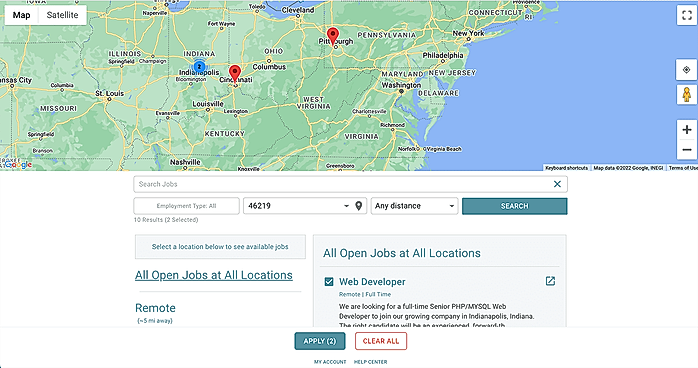Viewport: 698px width, 368px height.
Task: Click the red Pittsburgh map pin
Action: tap(333, 36)
